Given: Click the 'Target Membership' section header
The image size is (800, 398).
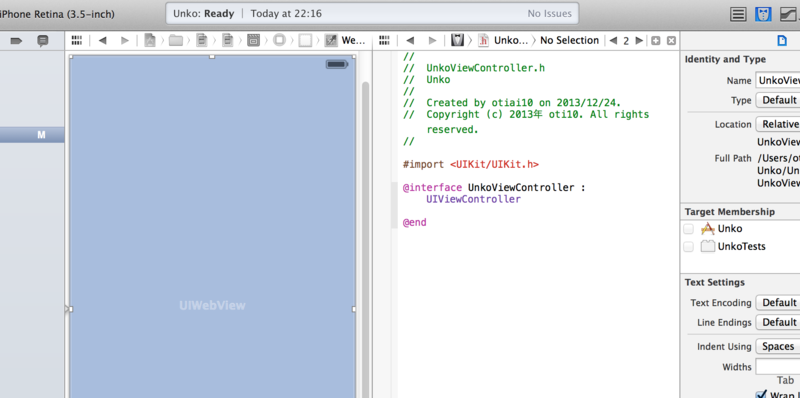Looking at the screenshot, I should point(730,212).
